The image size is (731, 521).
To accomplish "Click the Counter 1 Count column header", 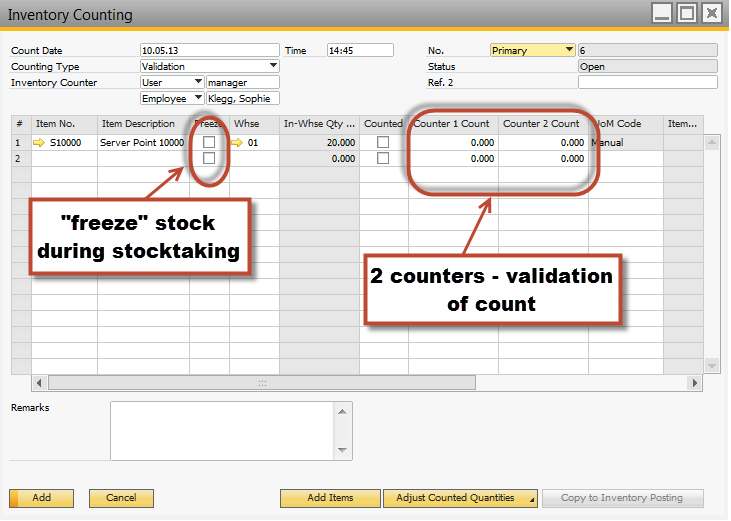I will click(x=452, y=124).
